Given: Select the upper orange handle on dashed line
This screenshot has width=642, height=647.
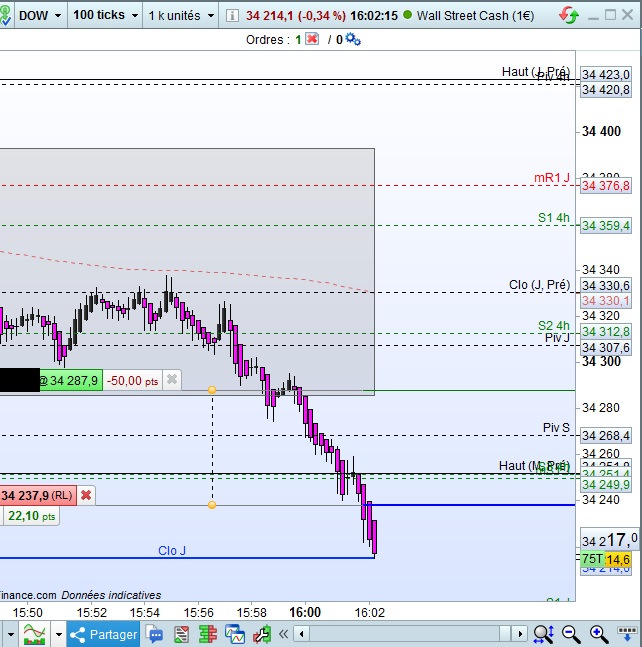Looking at the screenshot, I should point(212,390).
